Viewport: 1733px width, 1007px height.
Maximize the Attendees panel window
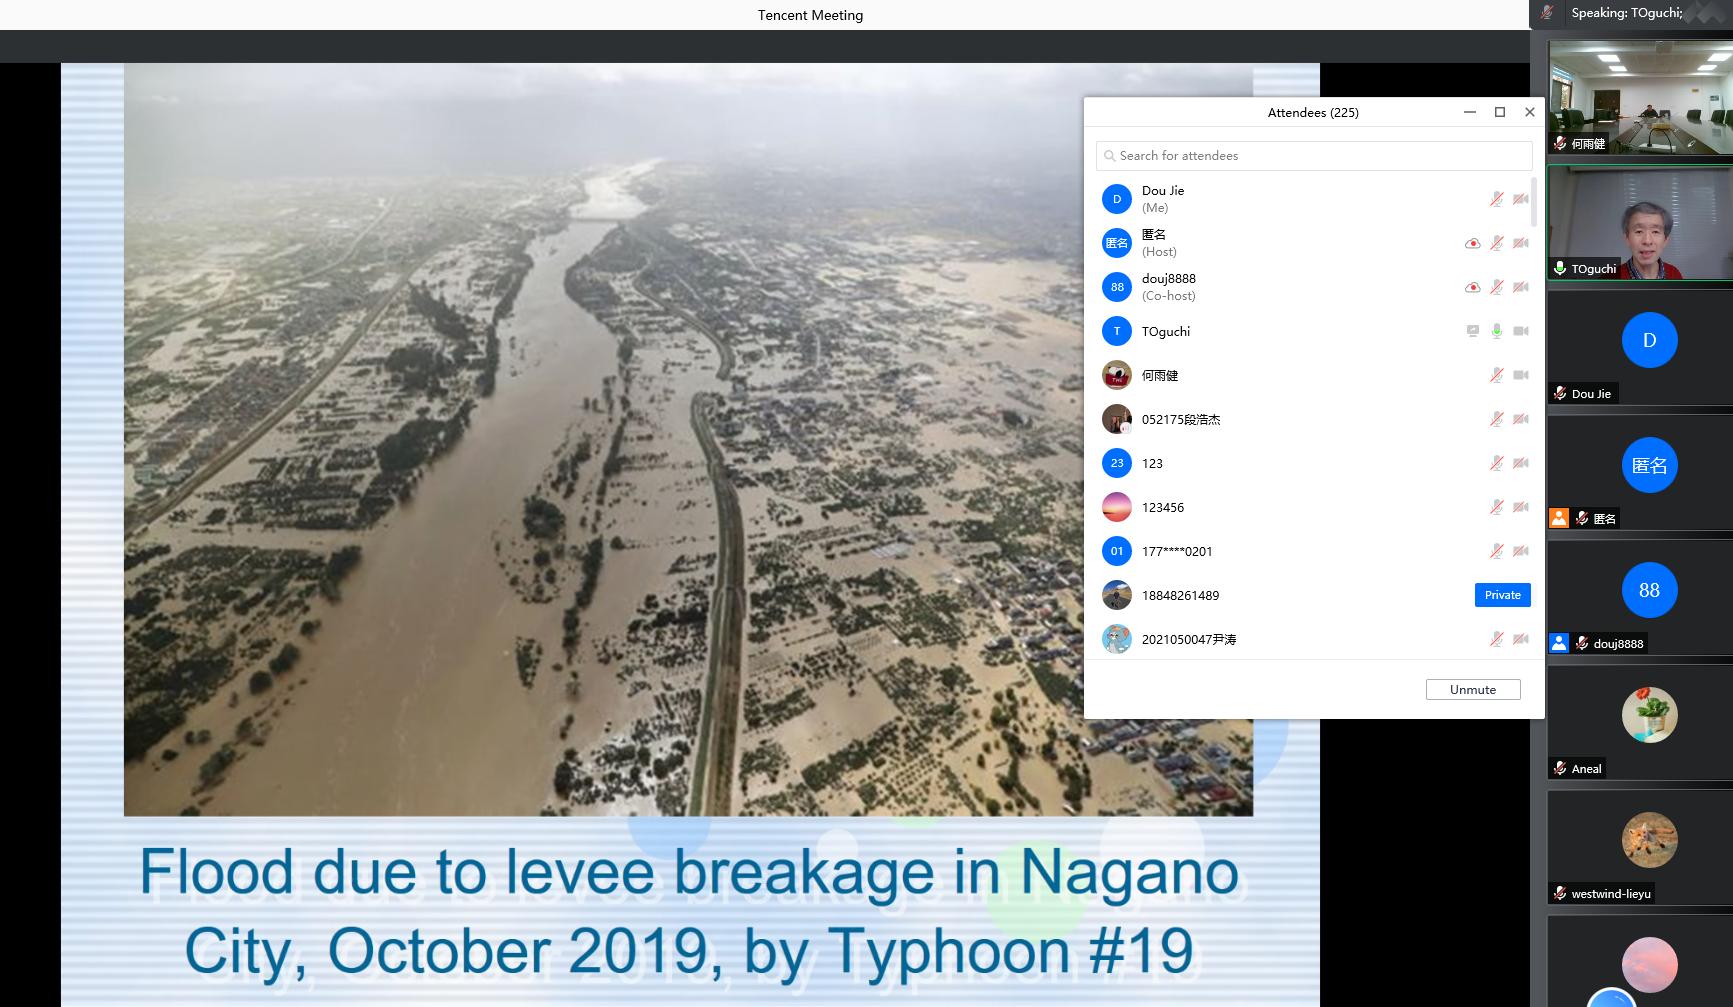point(1499,112)
